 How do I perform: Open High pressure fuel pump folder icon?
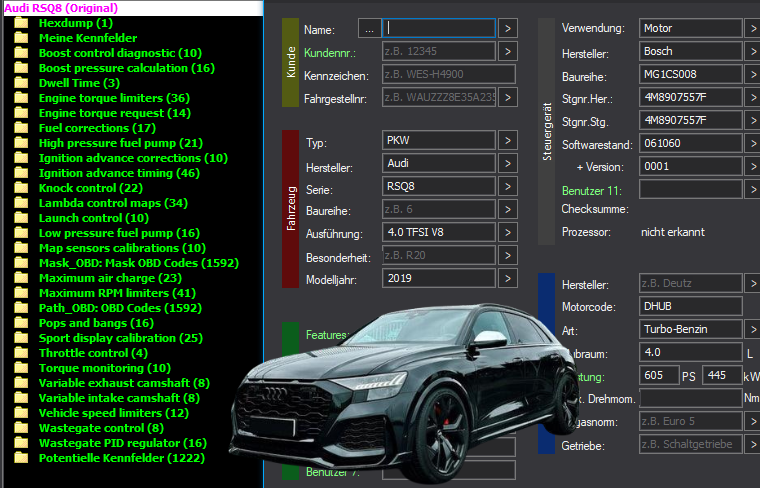(21, 143)
